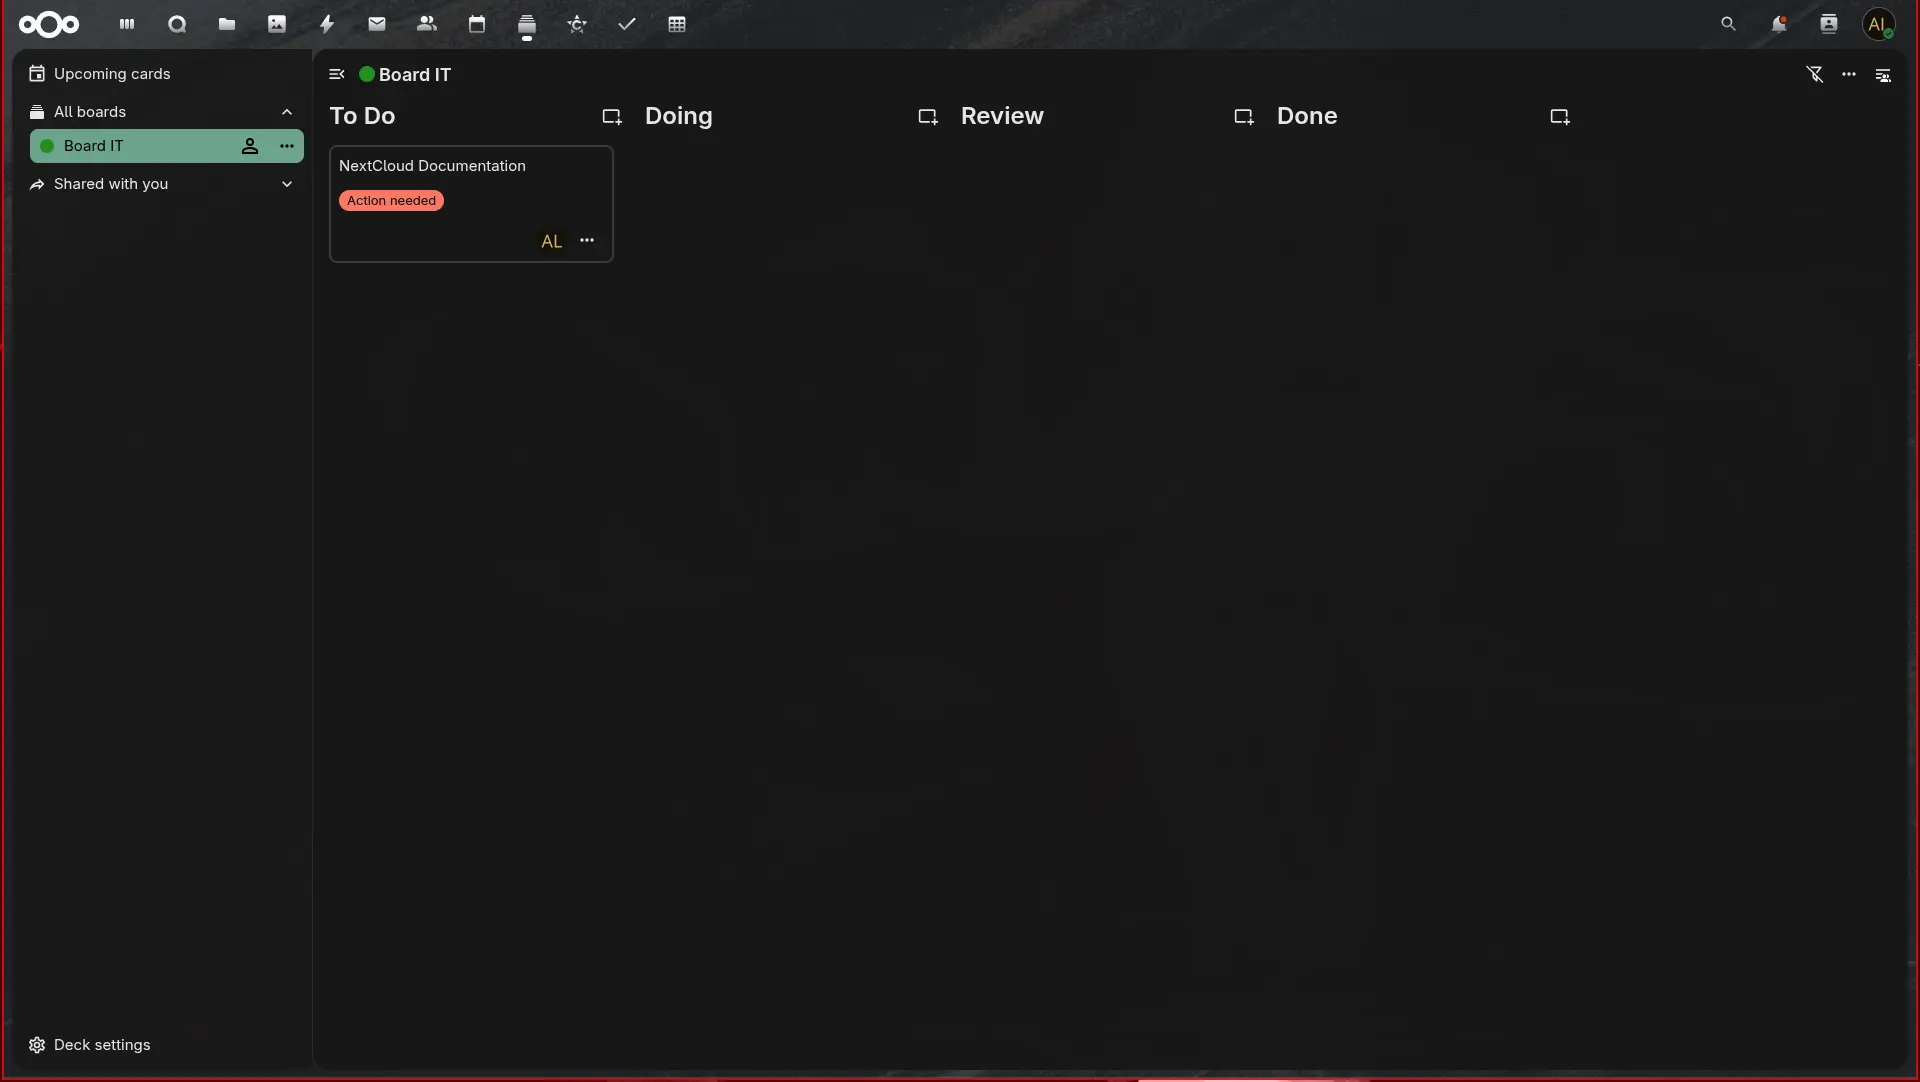Open the Photos app icon
The width and height of the screenshot is (1920, 1082).
(277, 24)
